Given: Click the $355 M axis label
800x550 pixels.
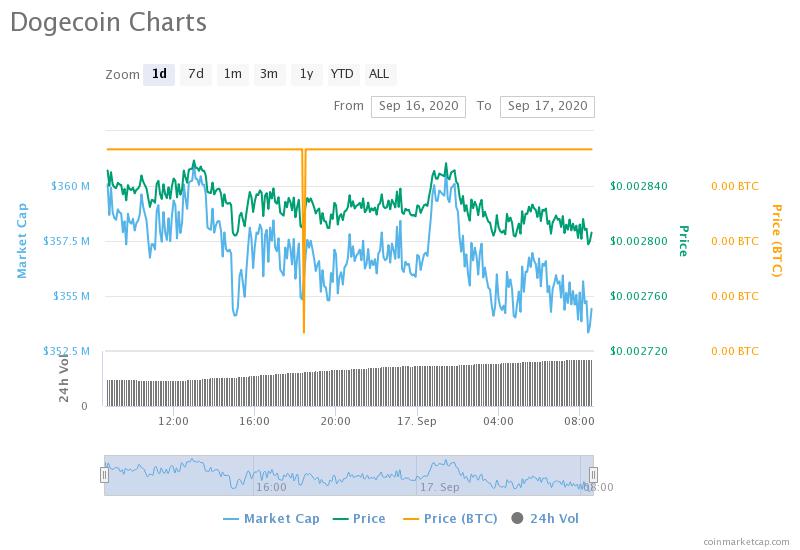Looking at the screenshot, I should (71, 296).
